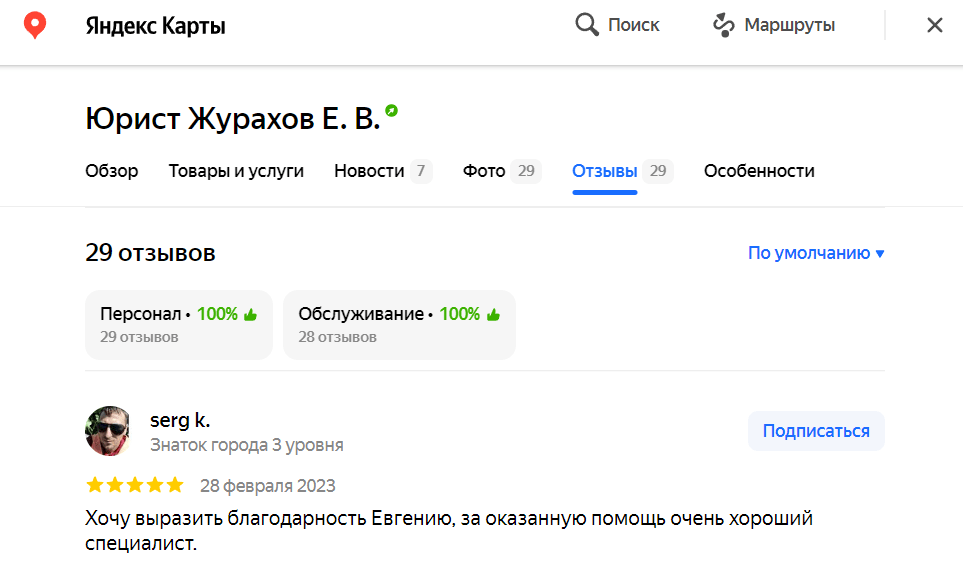Click the count badge 29 beside Фото
963x565 pixels.
click(x=526, y=171)
